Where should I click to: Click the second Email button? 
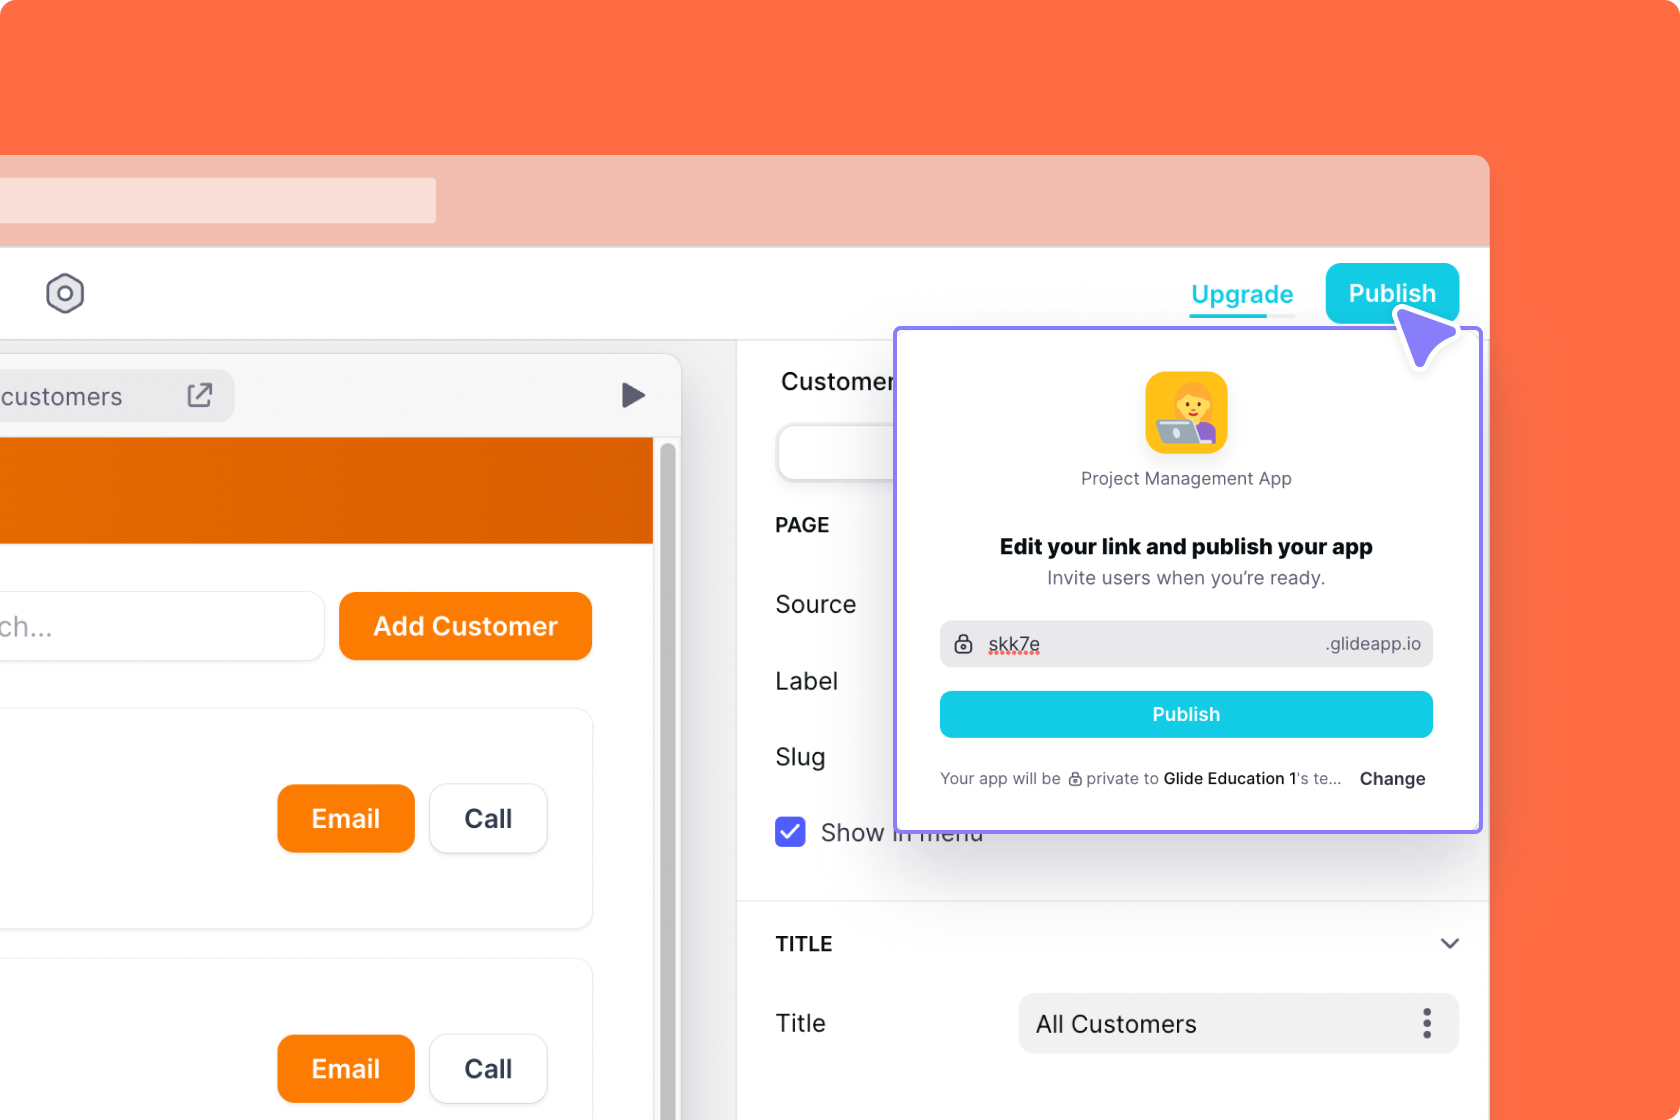pos(346,1068)
